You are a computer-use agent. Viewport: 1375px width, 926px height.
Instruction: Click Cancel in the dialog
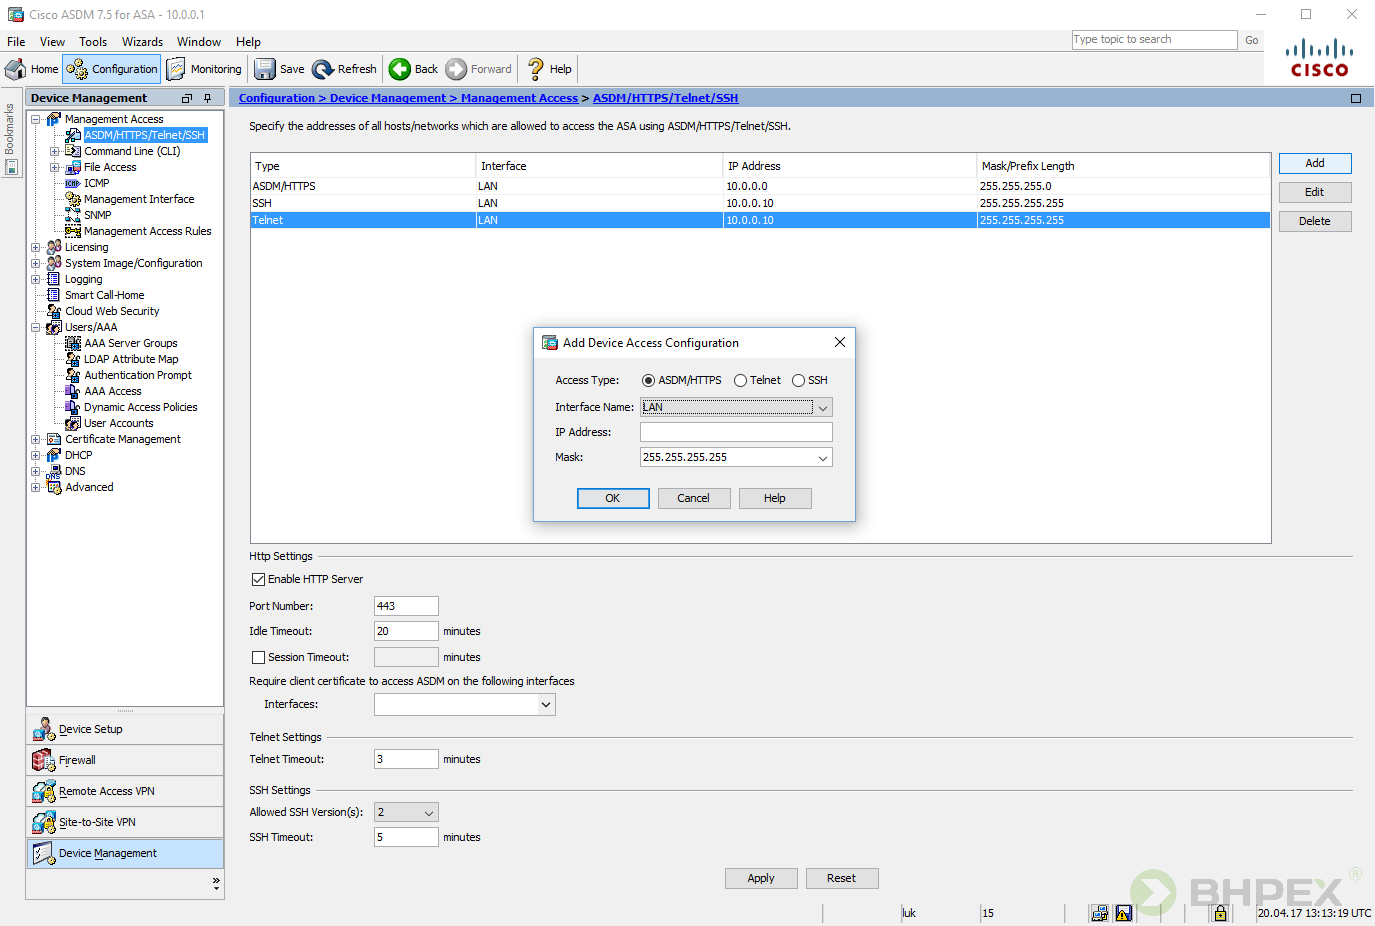pyautogui.click(x=694, y=498)
